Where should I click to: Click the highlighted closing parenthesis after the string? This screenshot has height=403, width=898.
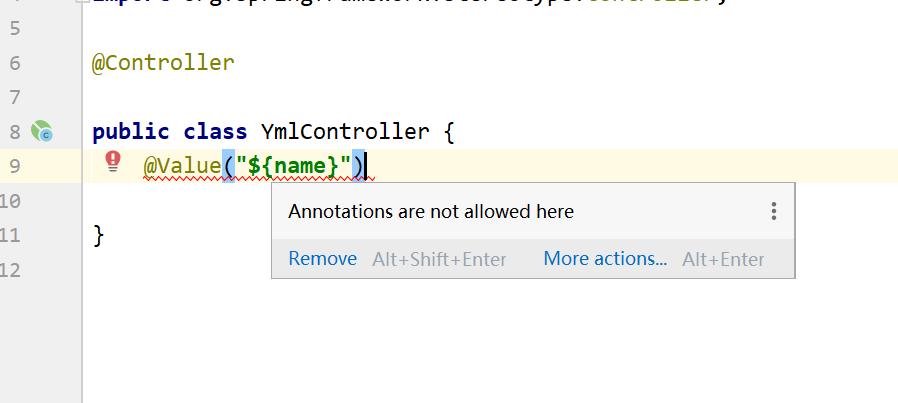(359, 166)
